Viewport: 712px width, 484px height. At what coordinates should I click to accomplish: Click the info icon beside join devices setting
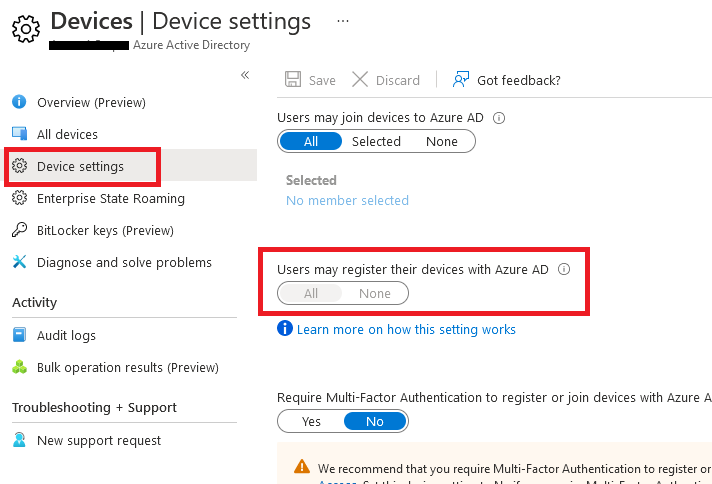click(499, 118)
